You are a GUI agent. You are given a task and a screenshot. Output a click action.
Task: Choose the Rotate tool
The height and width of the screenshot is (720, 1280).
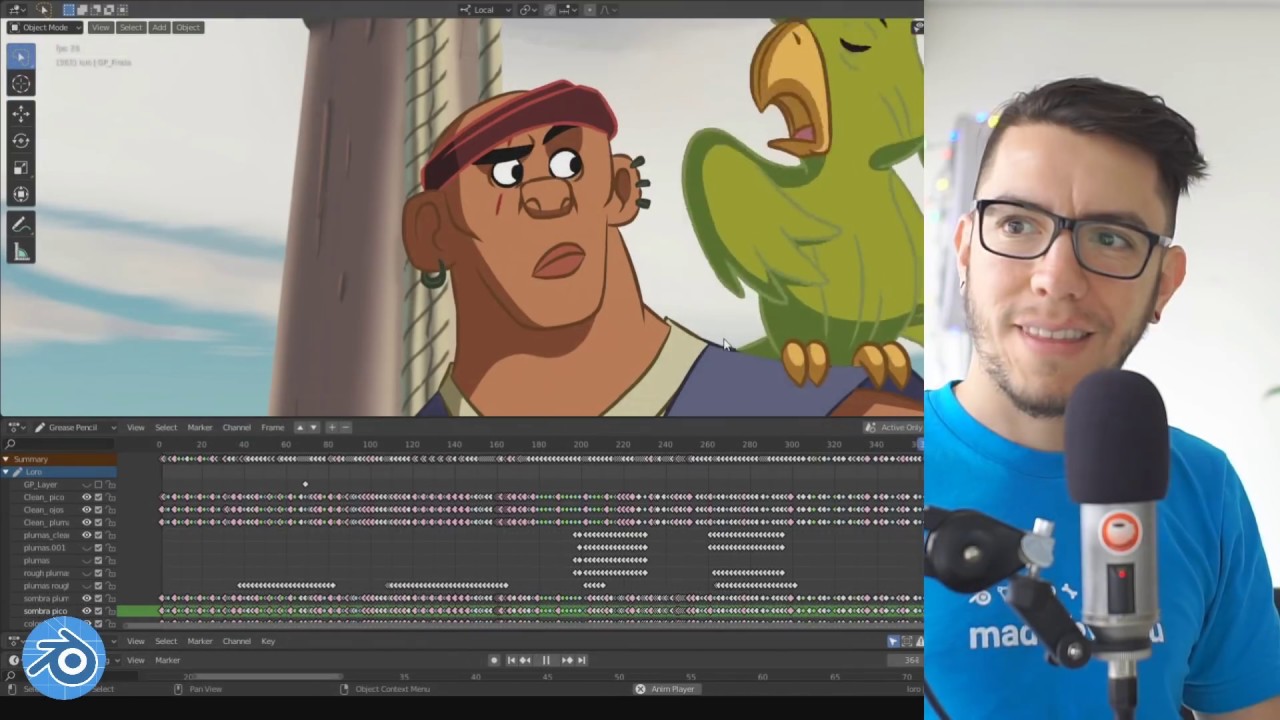pyautogui.click(x=21, y=141)
